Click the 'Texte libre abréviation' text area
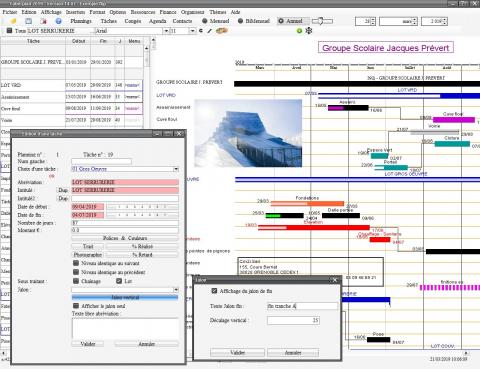The height and width of the screenshot is (369, 480). (x=125, y=328)
